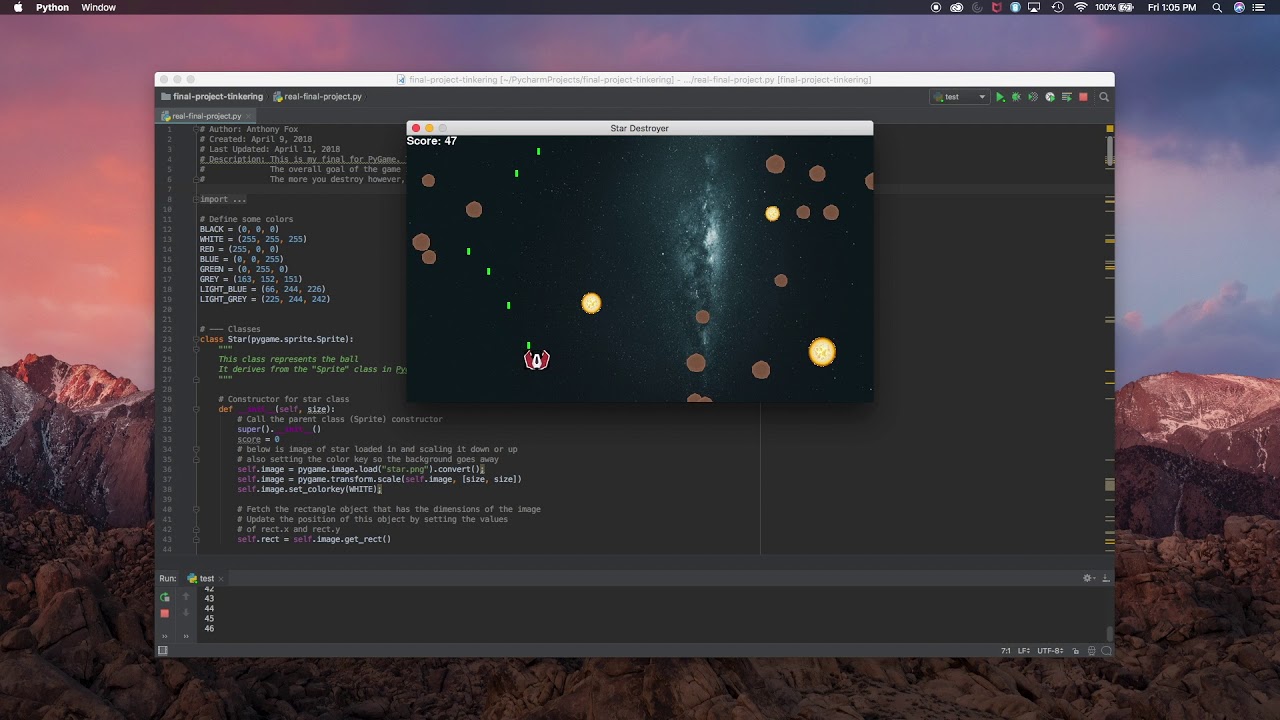Hide the Run tool window

[x=1104, y=578]
